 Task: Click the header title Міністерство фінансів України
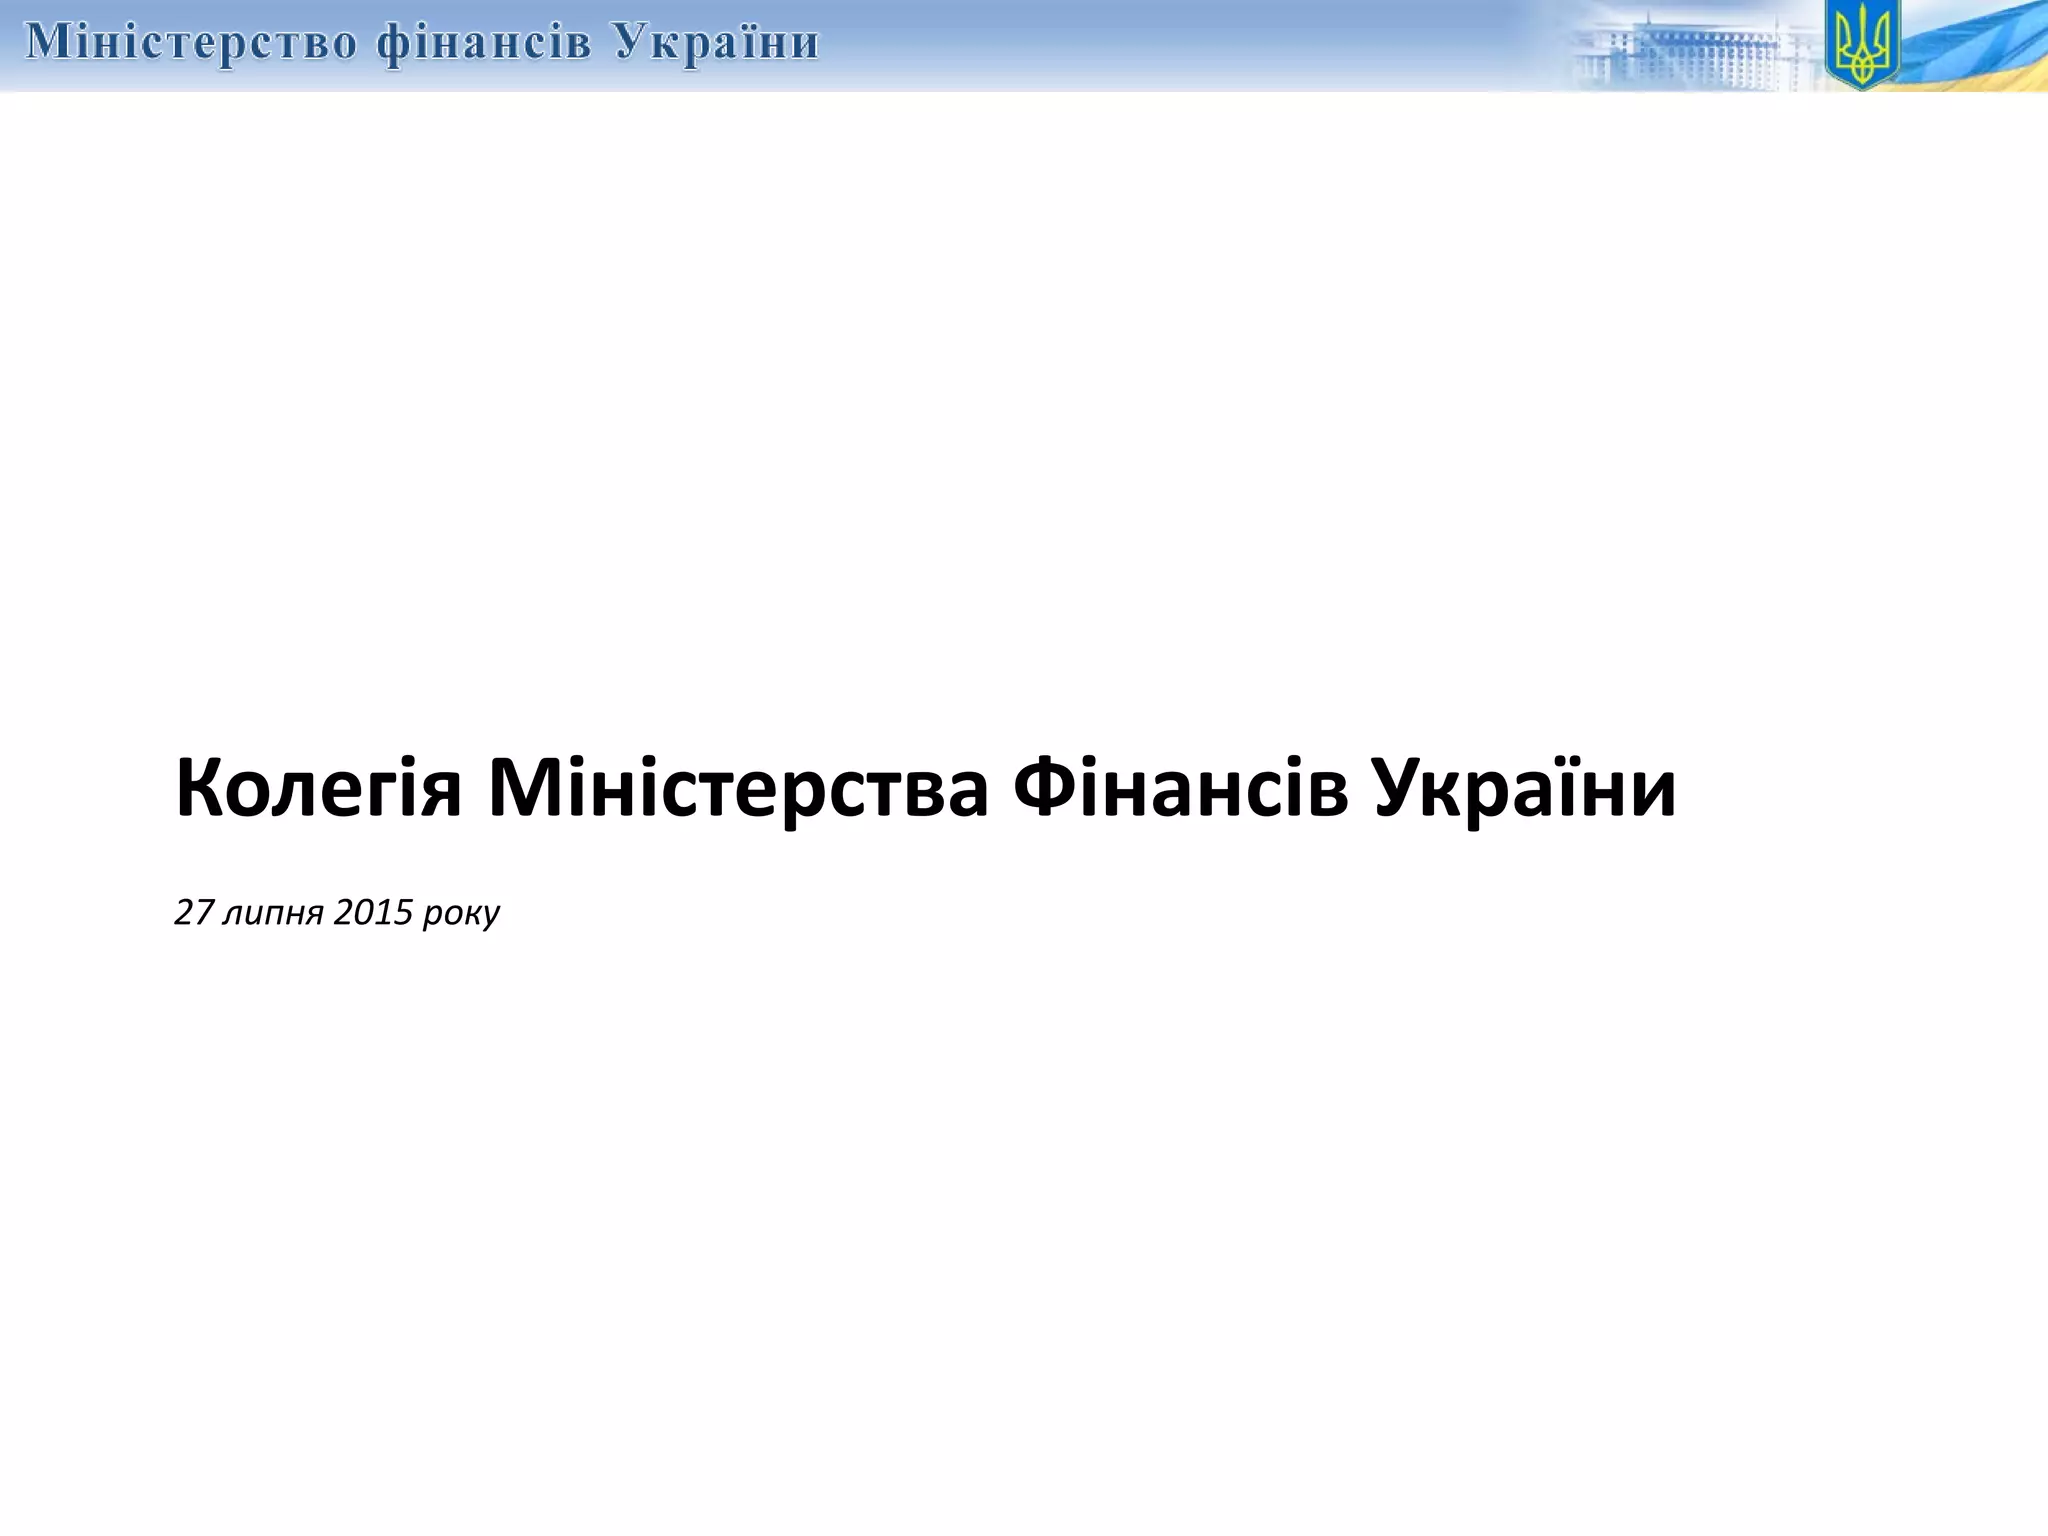click(421, 44)
